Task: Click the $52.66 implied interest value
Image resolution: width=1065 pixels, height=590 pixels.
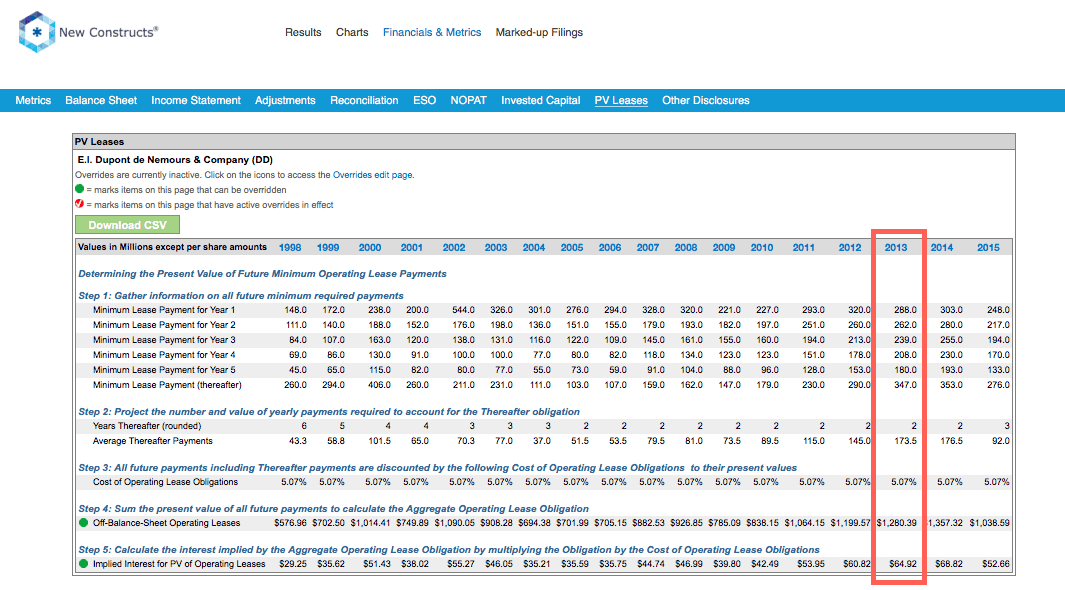Action: coord(995,564)
